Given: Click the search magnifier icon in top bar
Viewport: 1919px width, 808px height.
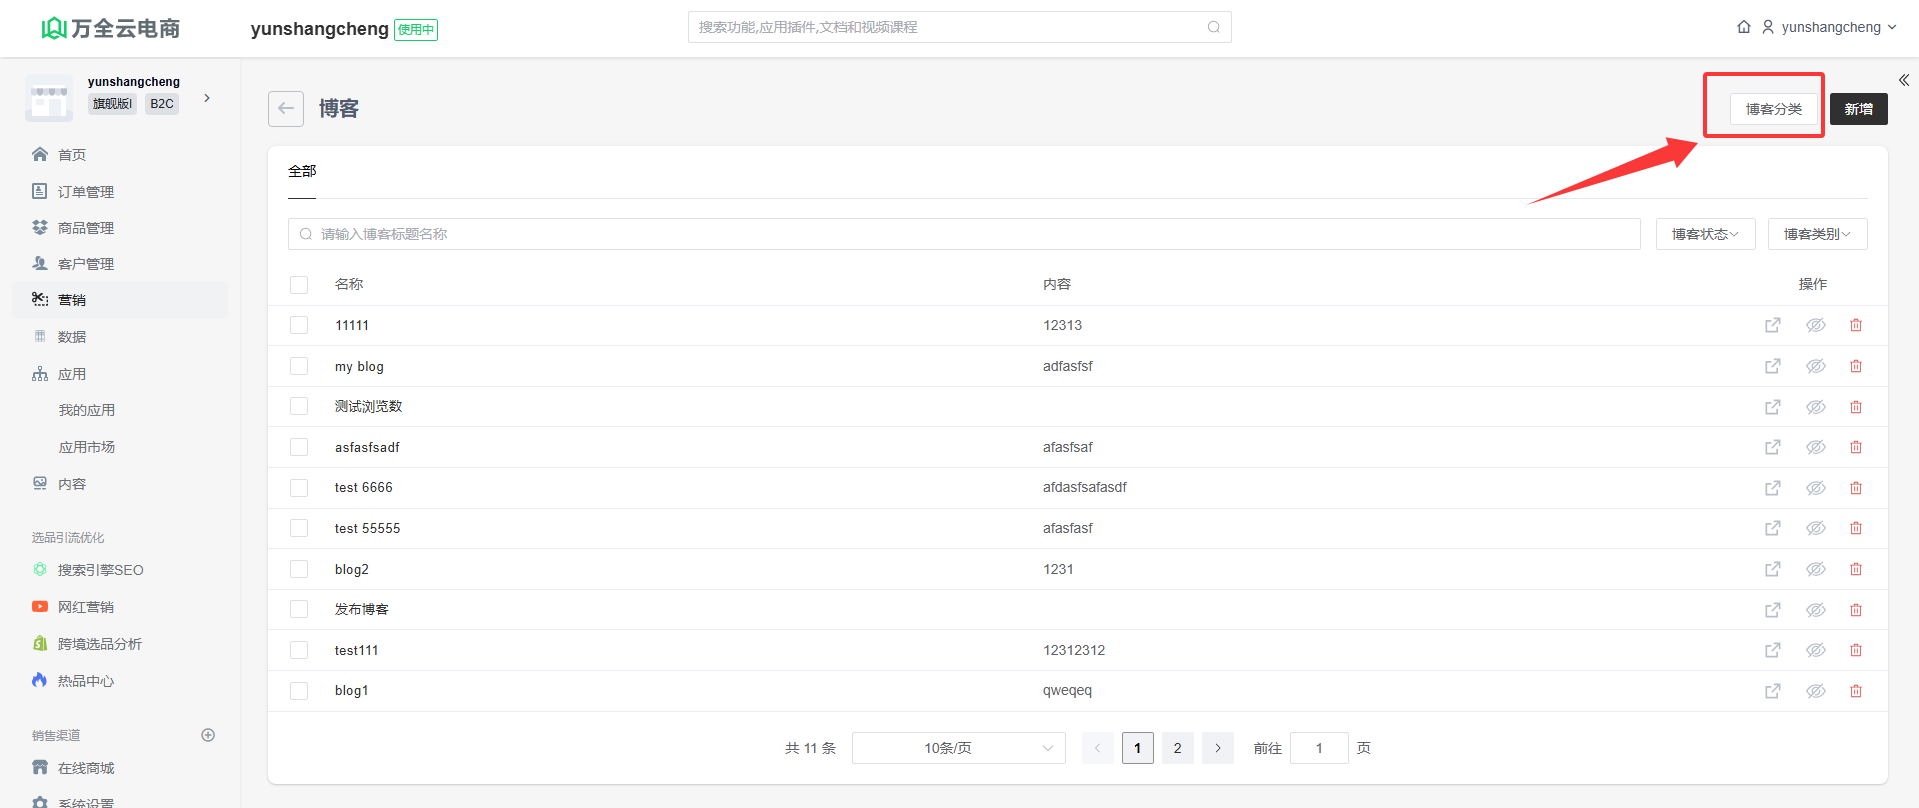Looking at the screenshot, I should click(x=1213, y=27).
